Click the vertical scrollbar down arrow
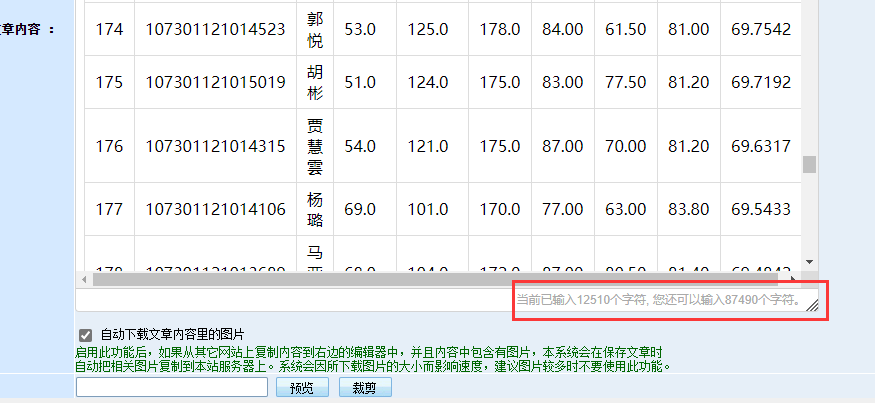The height and width of the screenshot is (403, 875). 809,261
